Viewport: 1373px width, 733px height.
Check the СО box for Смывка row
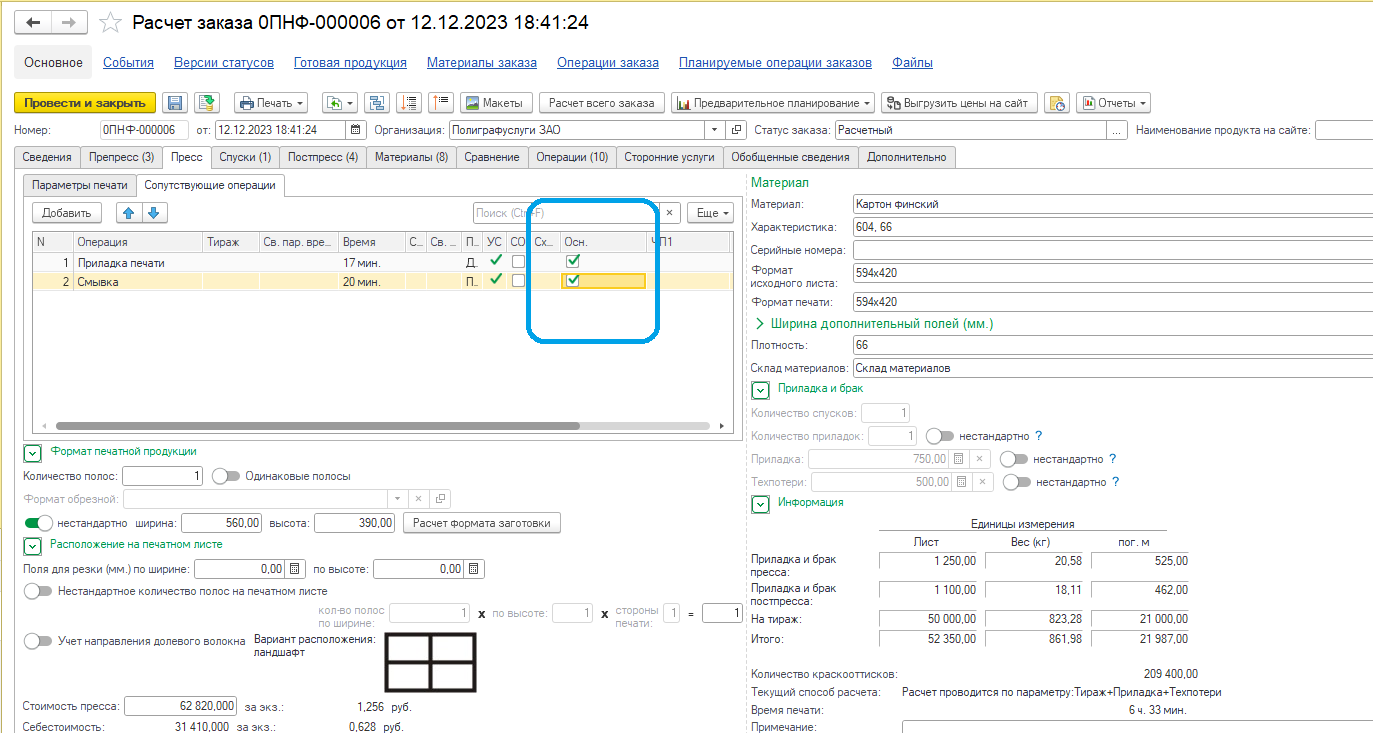518,281
